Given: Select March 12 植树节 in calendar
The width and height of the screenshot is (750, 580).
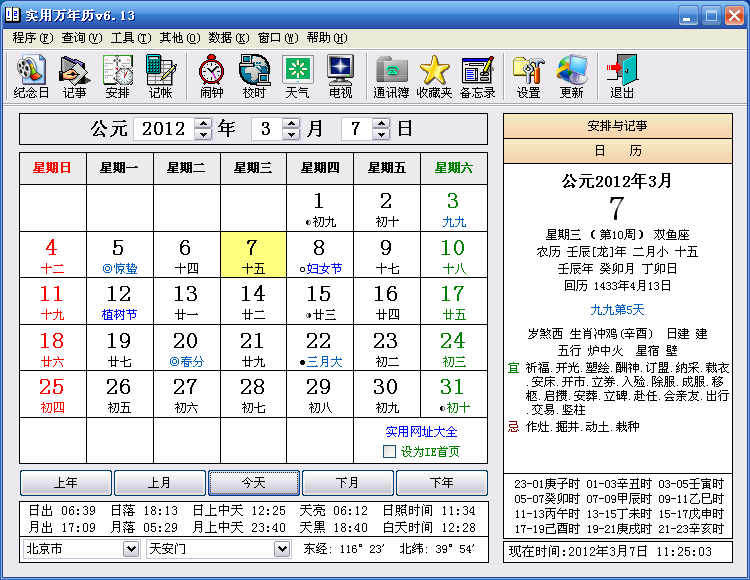Looking at the screenshot, I should coord(120,301).
